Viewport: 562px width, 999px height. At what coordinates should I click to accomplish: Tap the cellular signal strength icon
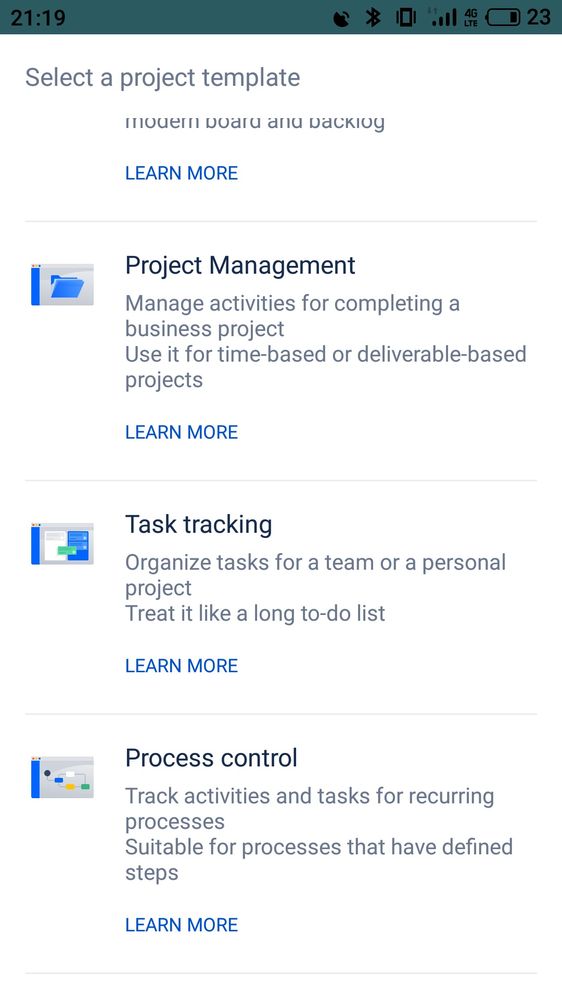443,17
